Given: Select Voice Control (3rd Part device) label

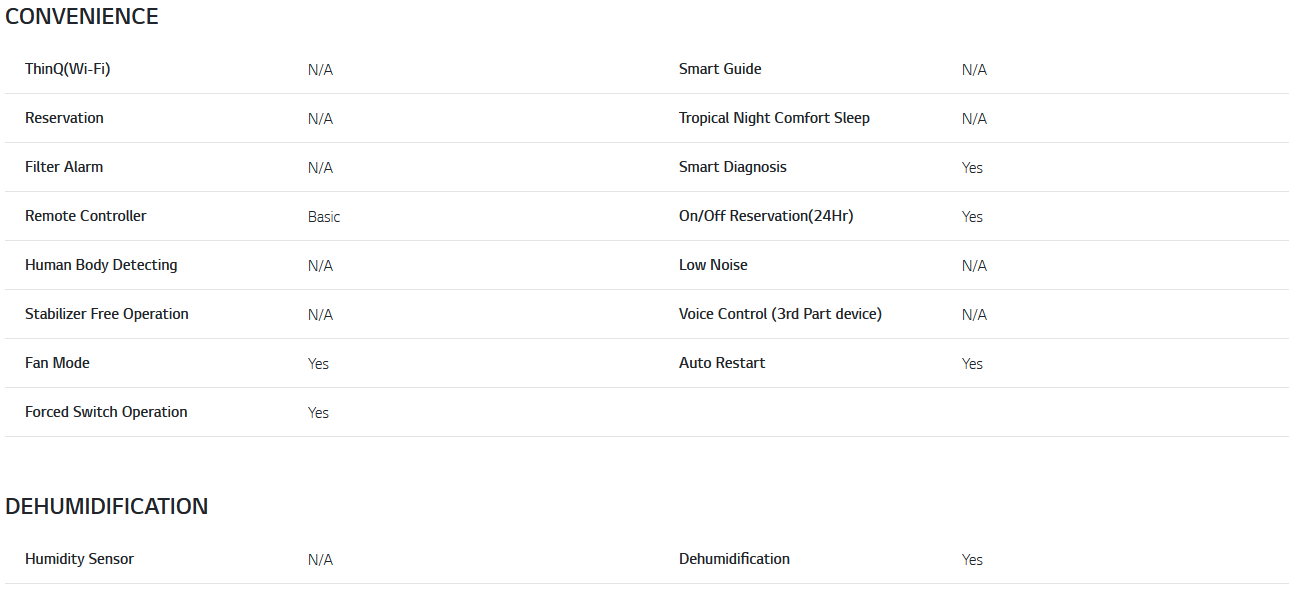Looking at the screenshot, I should (780, 314).
